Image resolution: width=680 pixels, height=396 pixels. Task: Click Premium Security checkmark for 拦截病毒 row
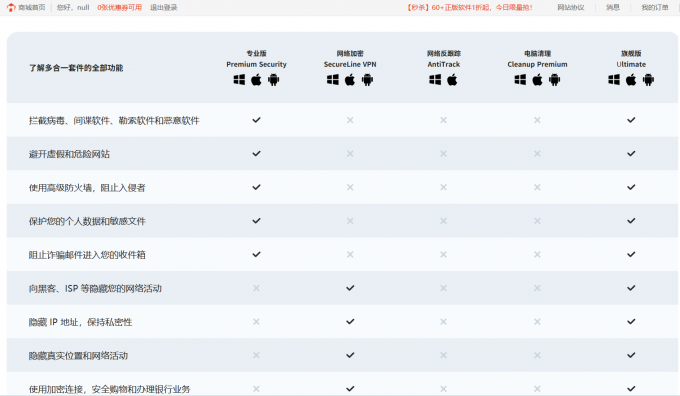click(256, 120)
